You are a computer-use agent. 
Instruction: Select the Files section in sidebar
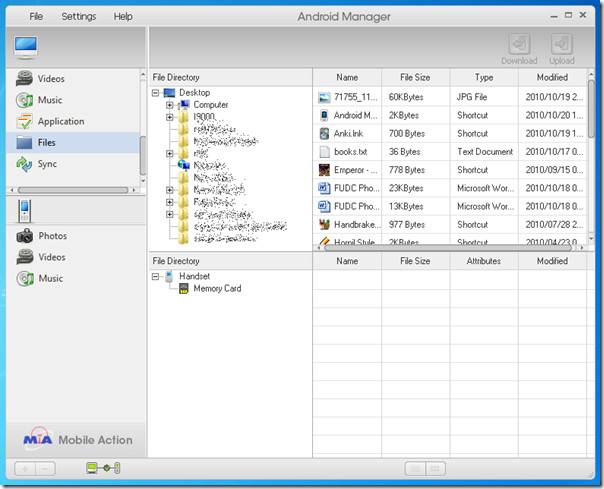click(x=73, y=143)
